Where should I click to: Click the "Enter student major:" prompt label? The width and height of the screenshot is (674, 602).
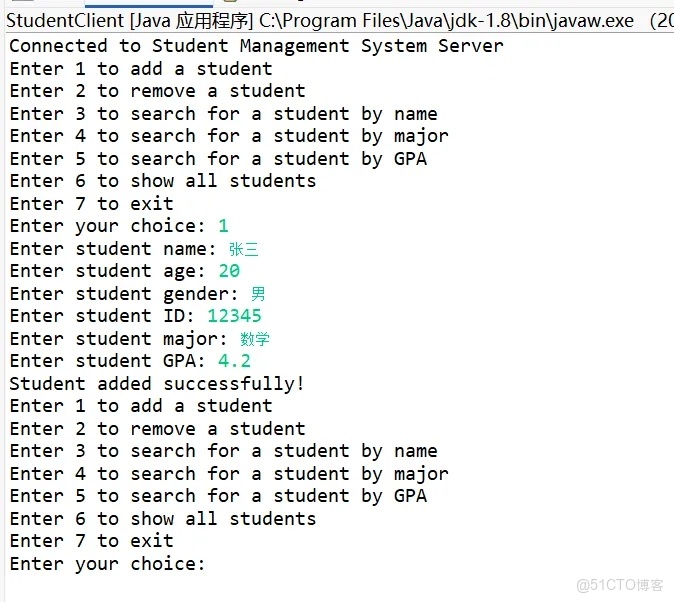118,339
